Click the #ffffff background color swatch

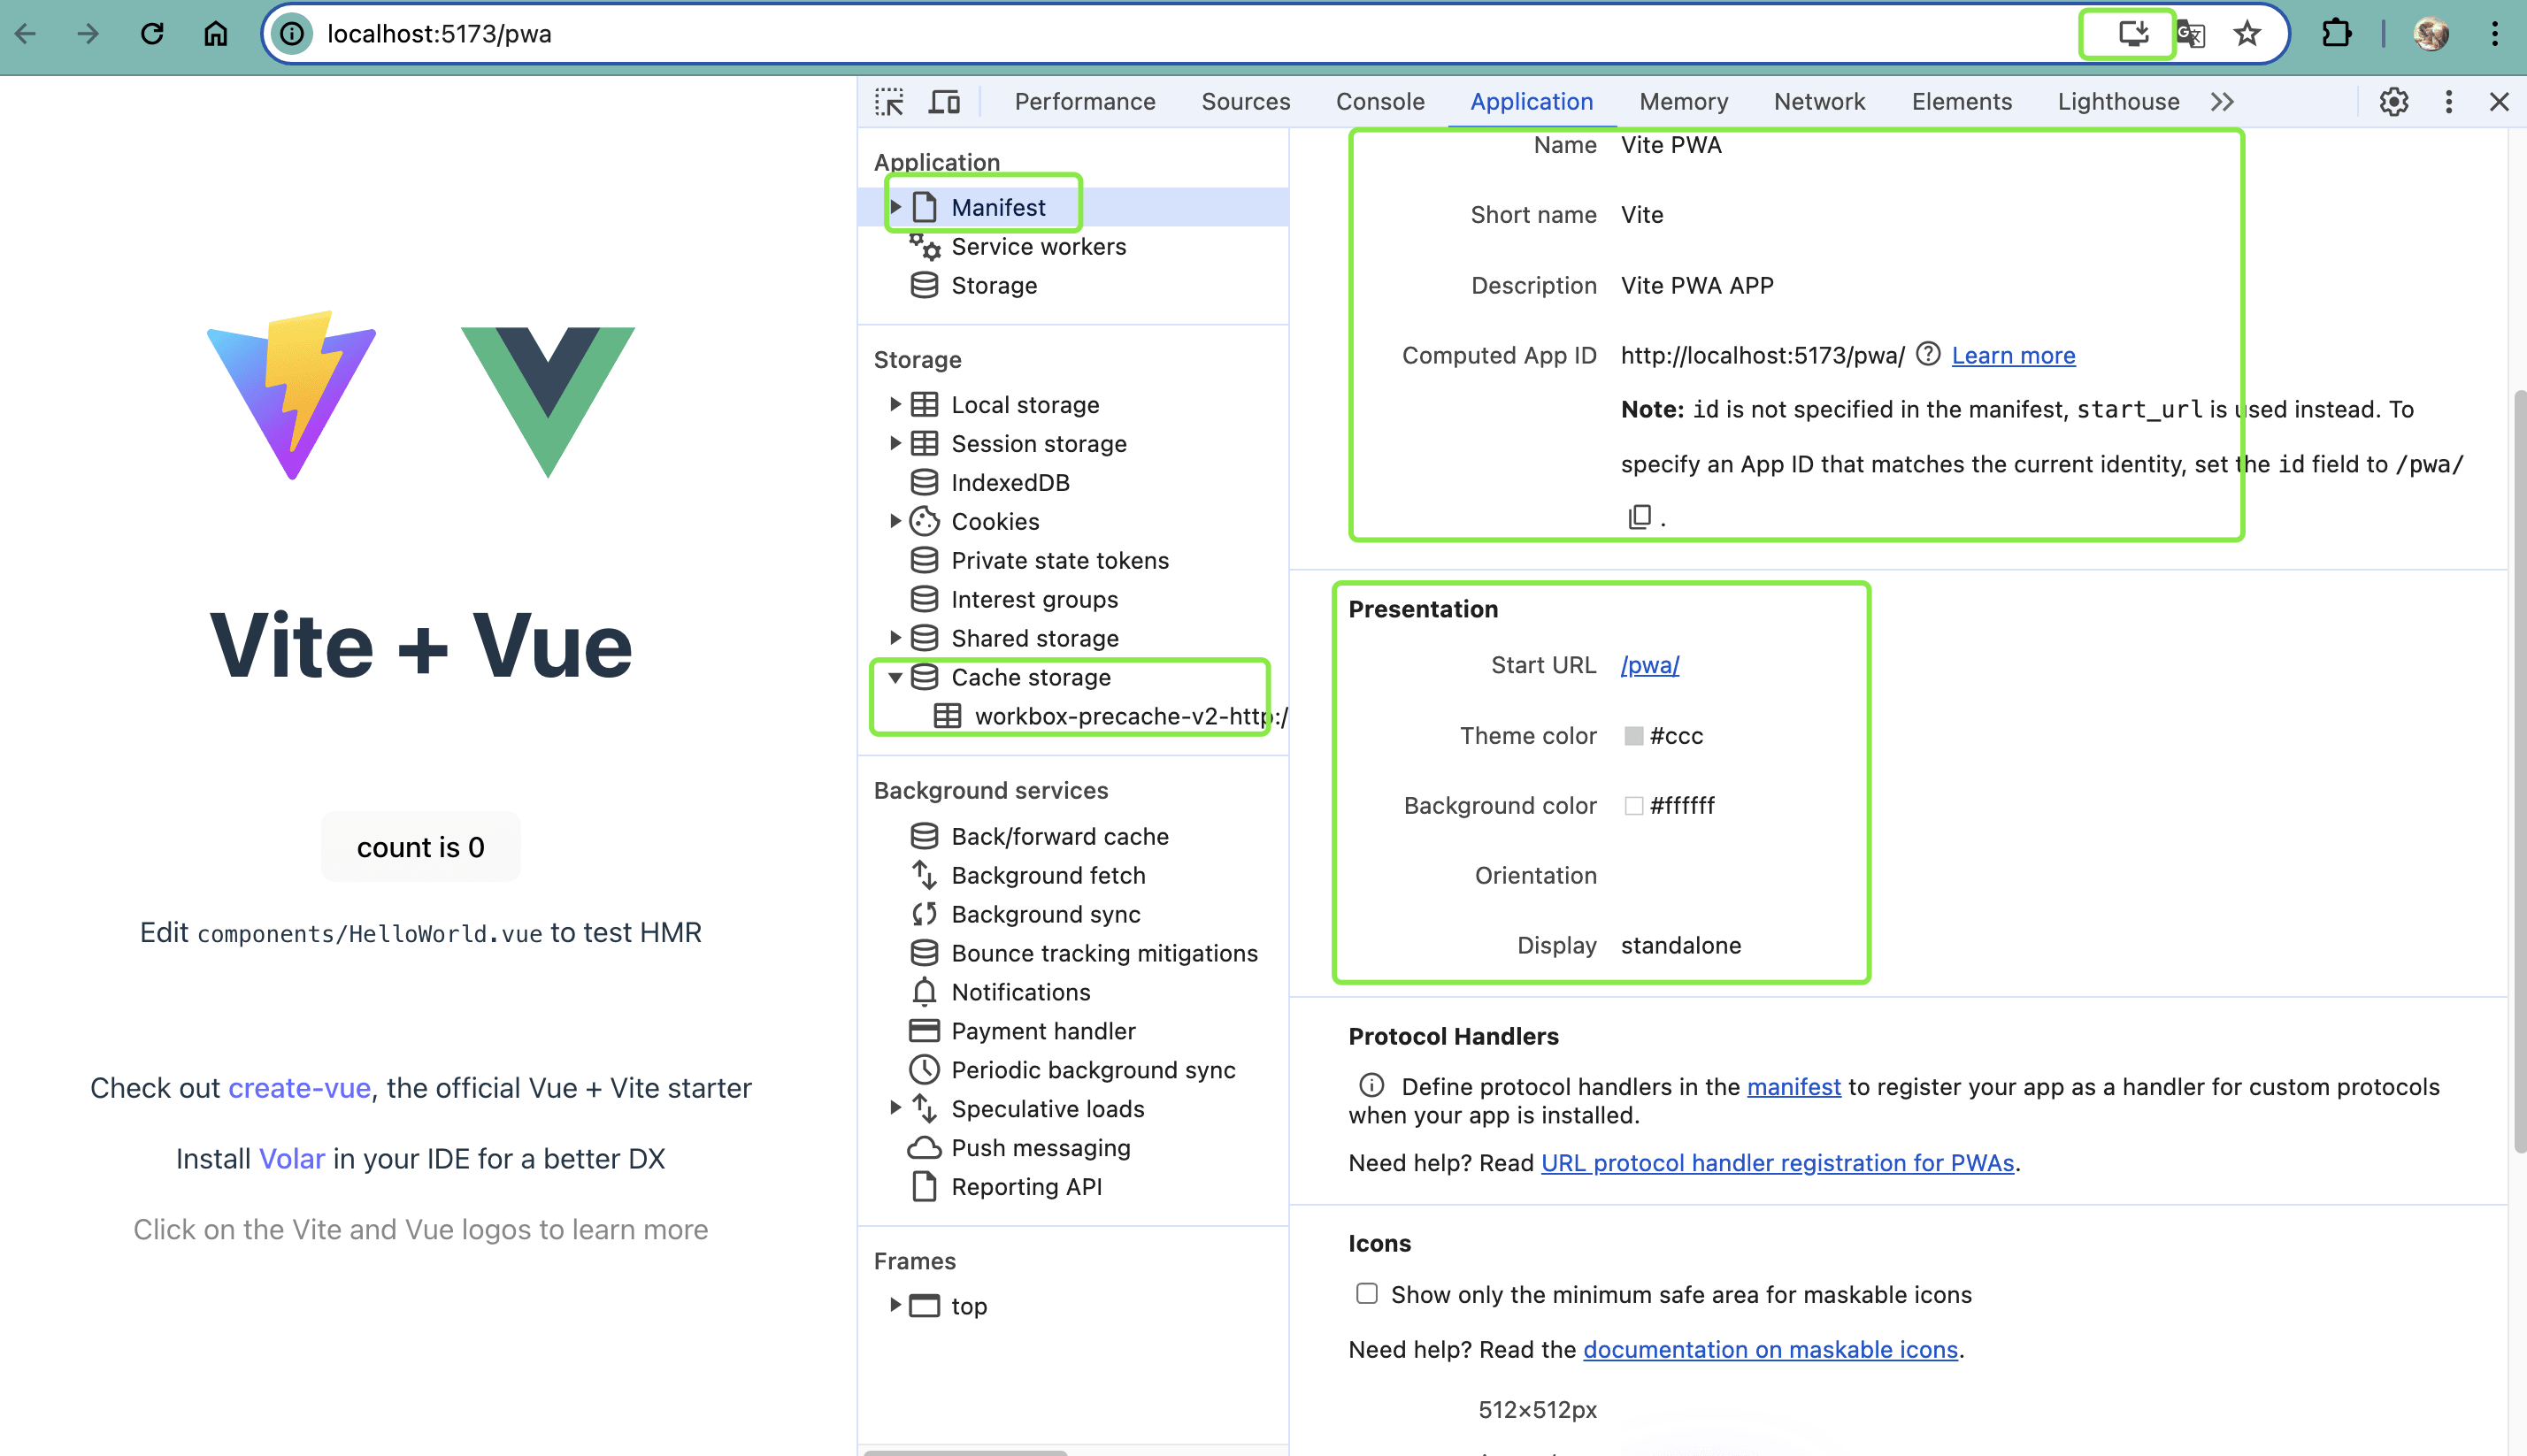(1634, 805)
